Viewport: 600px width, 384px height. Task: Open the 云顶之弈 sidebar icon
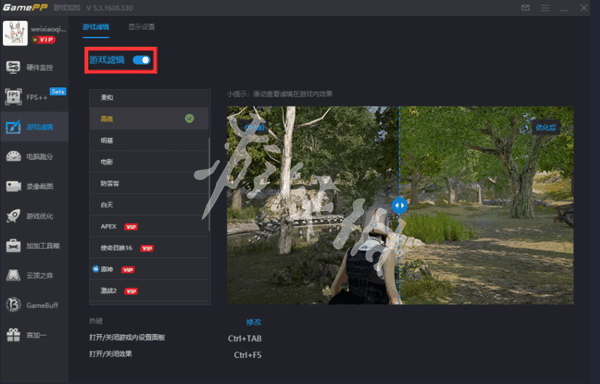(x=13, y=275)
